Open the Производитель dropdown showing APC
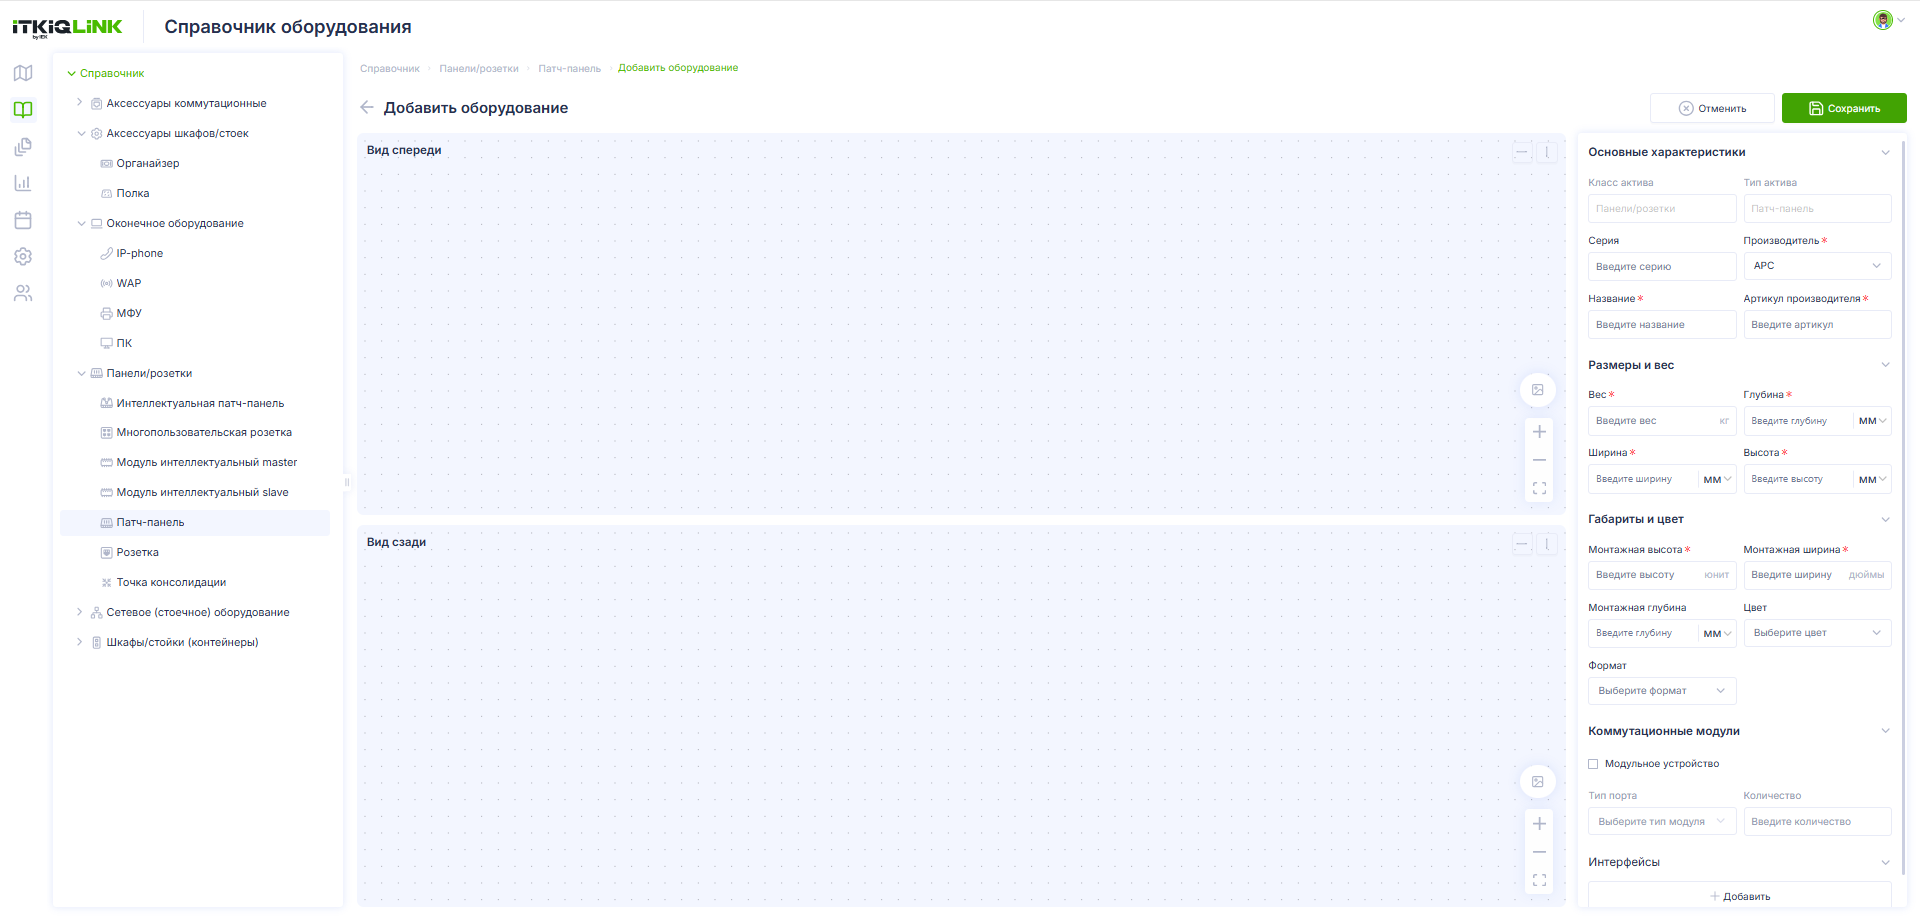Viewport: 1920px width, 920px height. pos(1817,266)
